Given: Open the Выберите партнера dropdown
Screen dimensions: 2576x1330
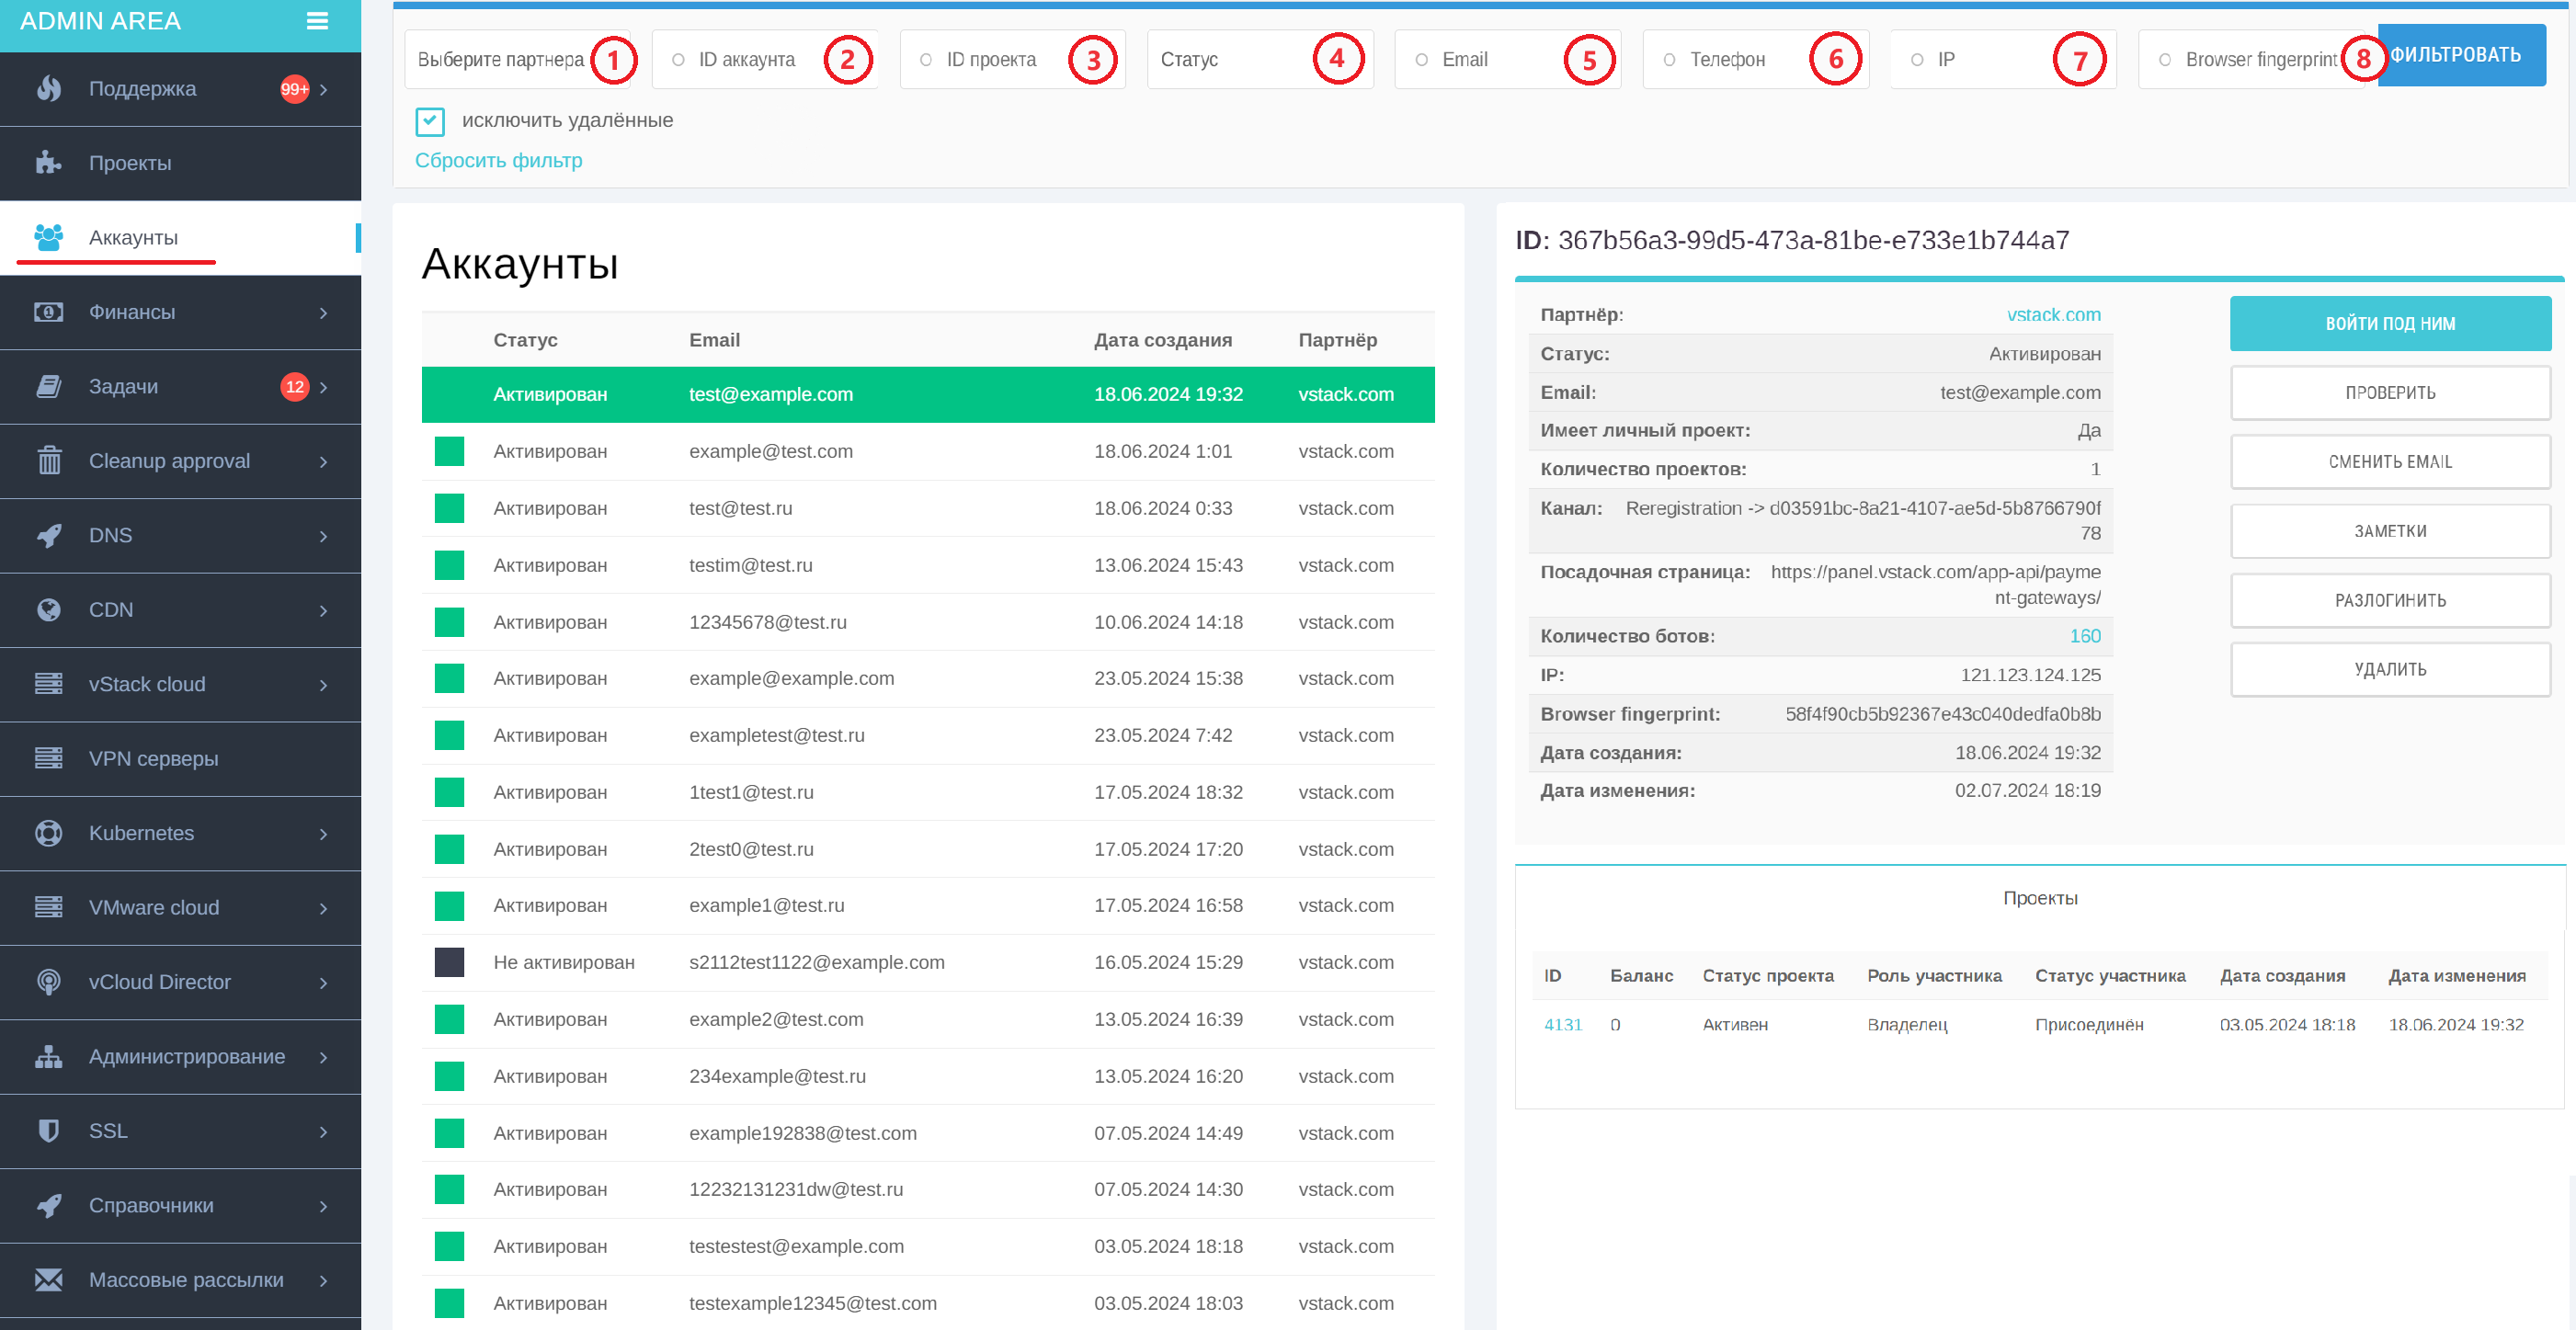Looking at the screenshot, I should (x=517, y=60).
